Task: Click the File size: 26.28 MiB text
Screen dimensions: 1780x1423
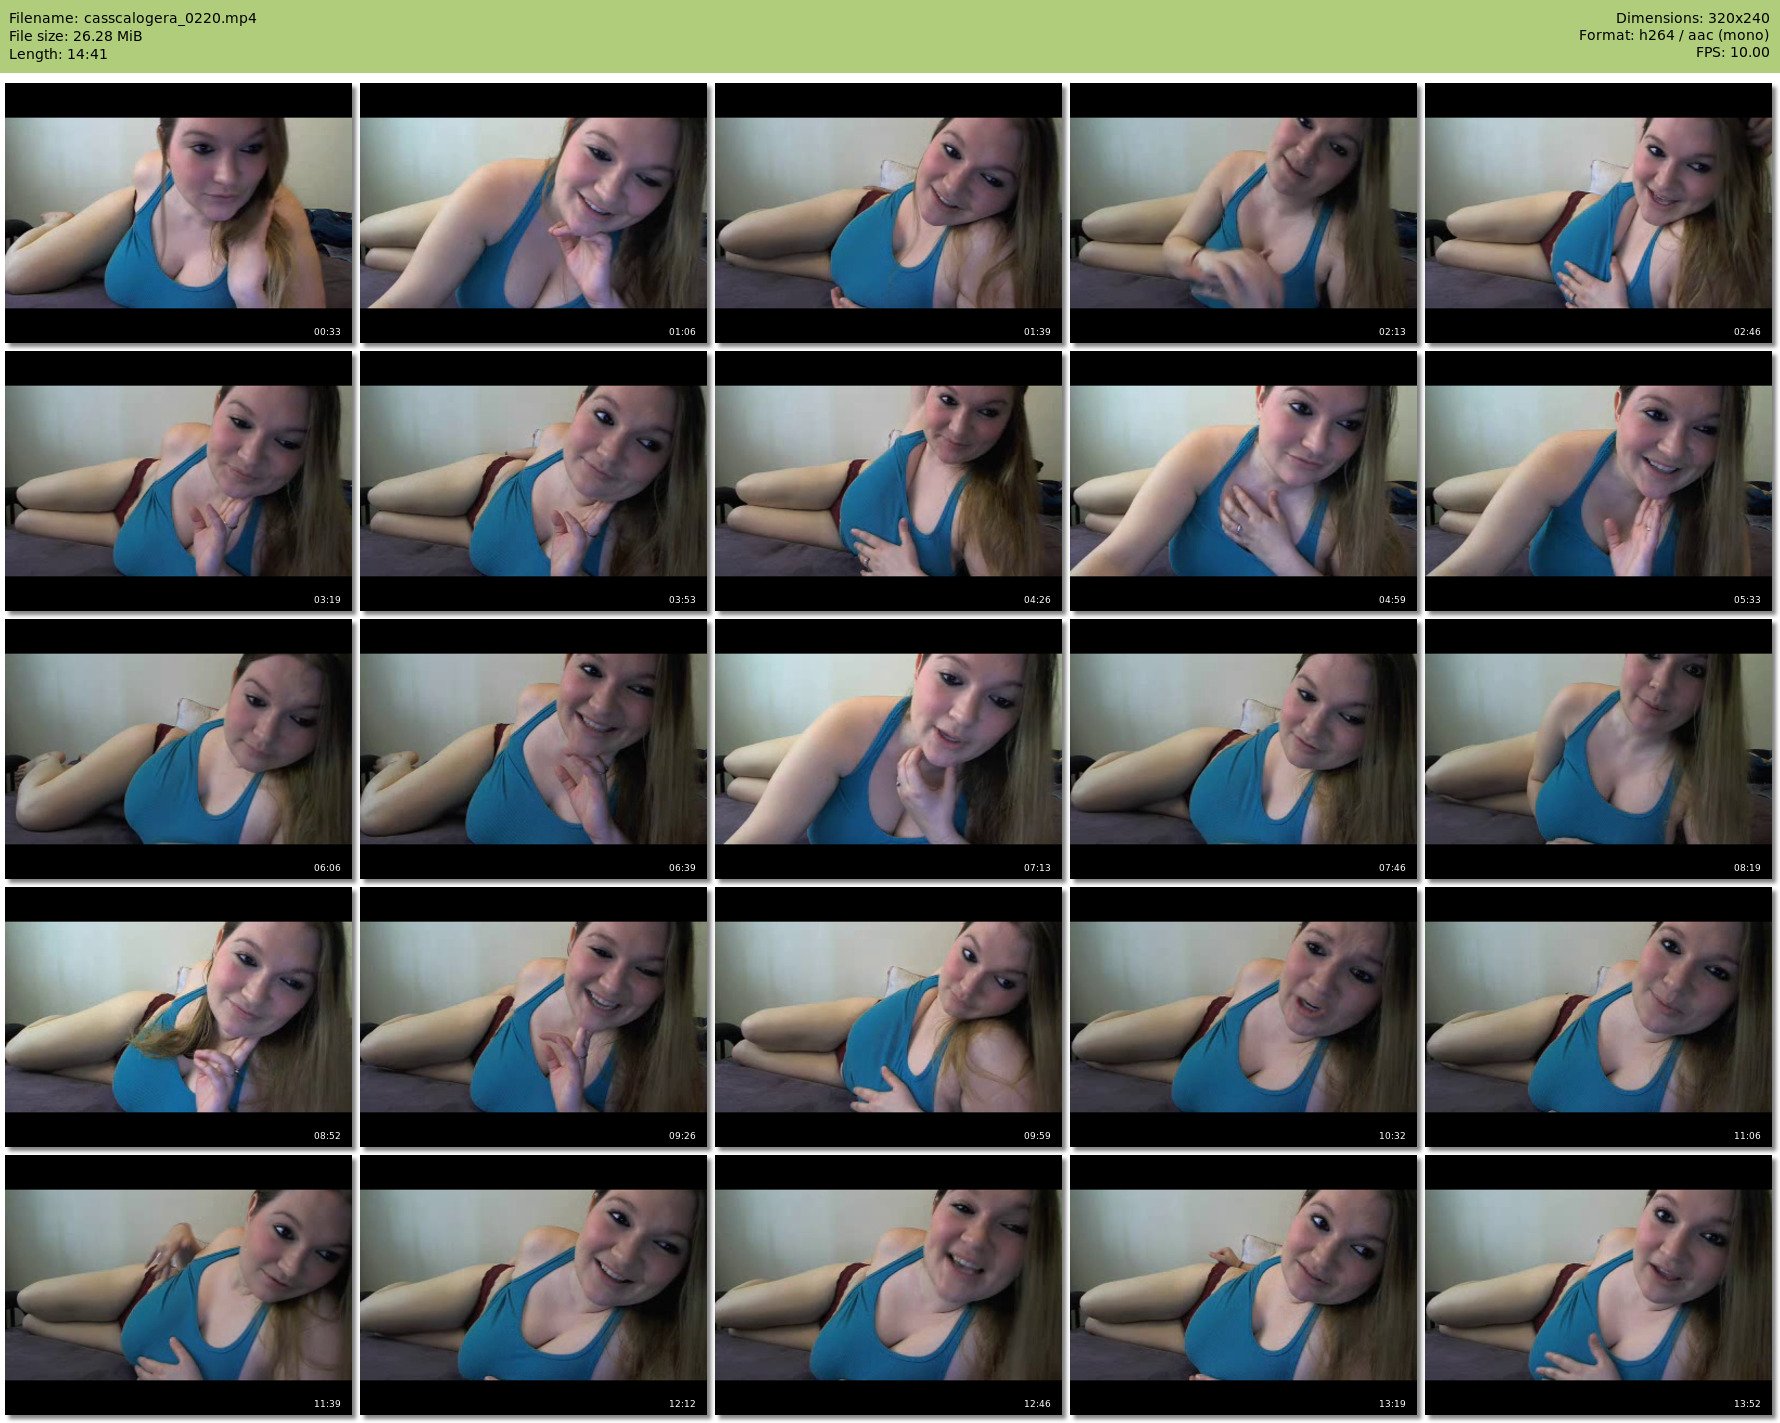Action: tap(76, 36)
